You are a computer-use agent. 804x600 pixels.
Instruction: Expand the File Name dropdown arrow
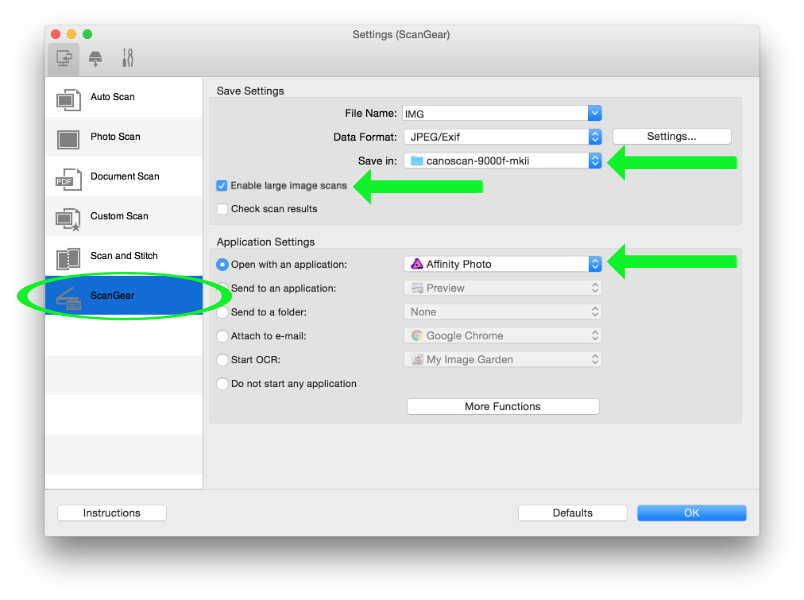(x=595, y=113)
